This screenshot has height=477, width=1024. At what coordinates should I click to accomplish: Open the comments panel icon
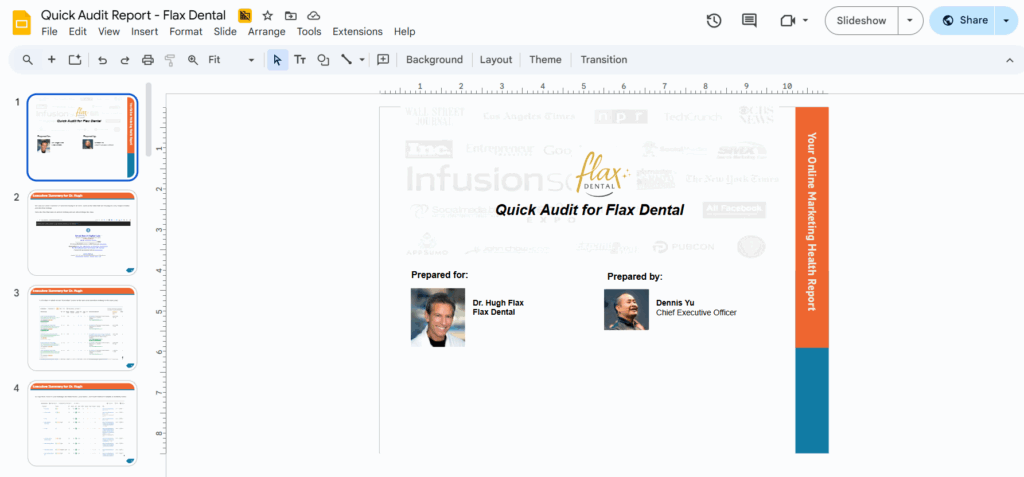749,20
